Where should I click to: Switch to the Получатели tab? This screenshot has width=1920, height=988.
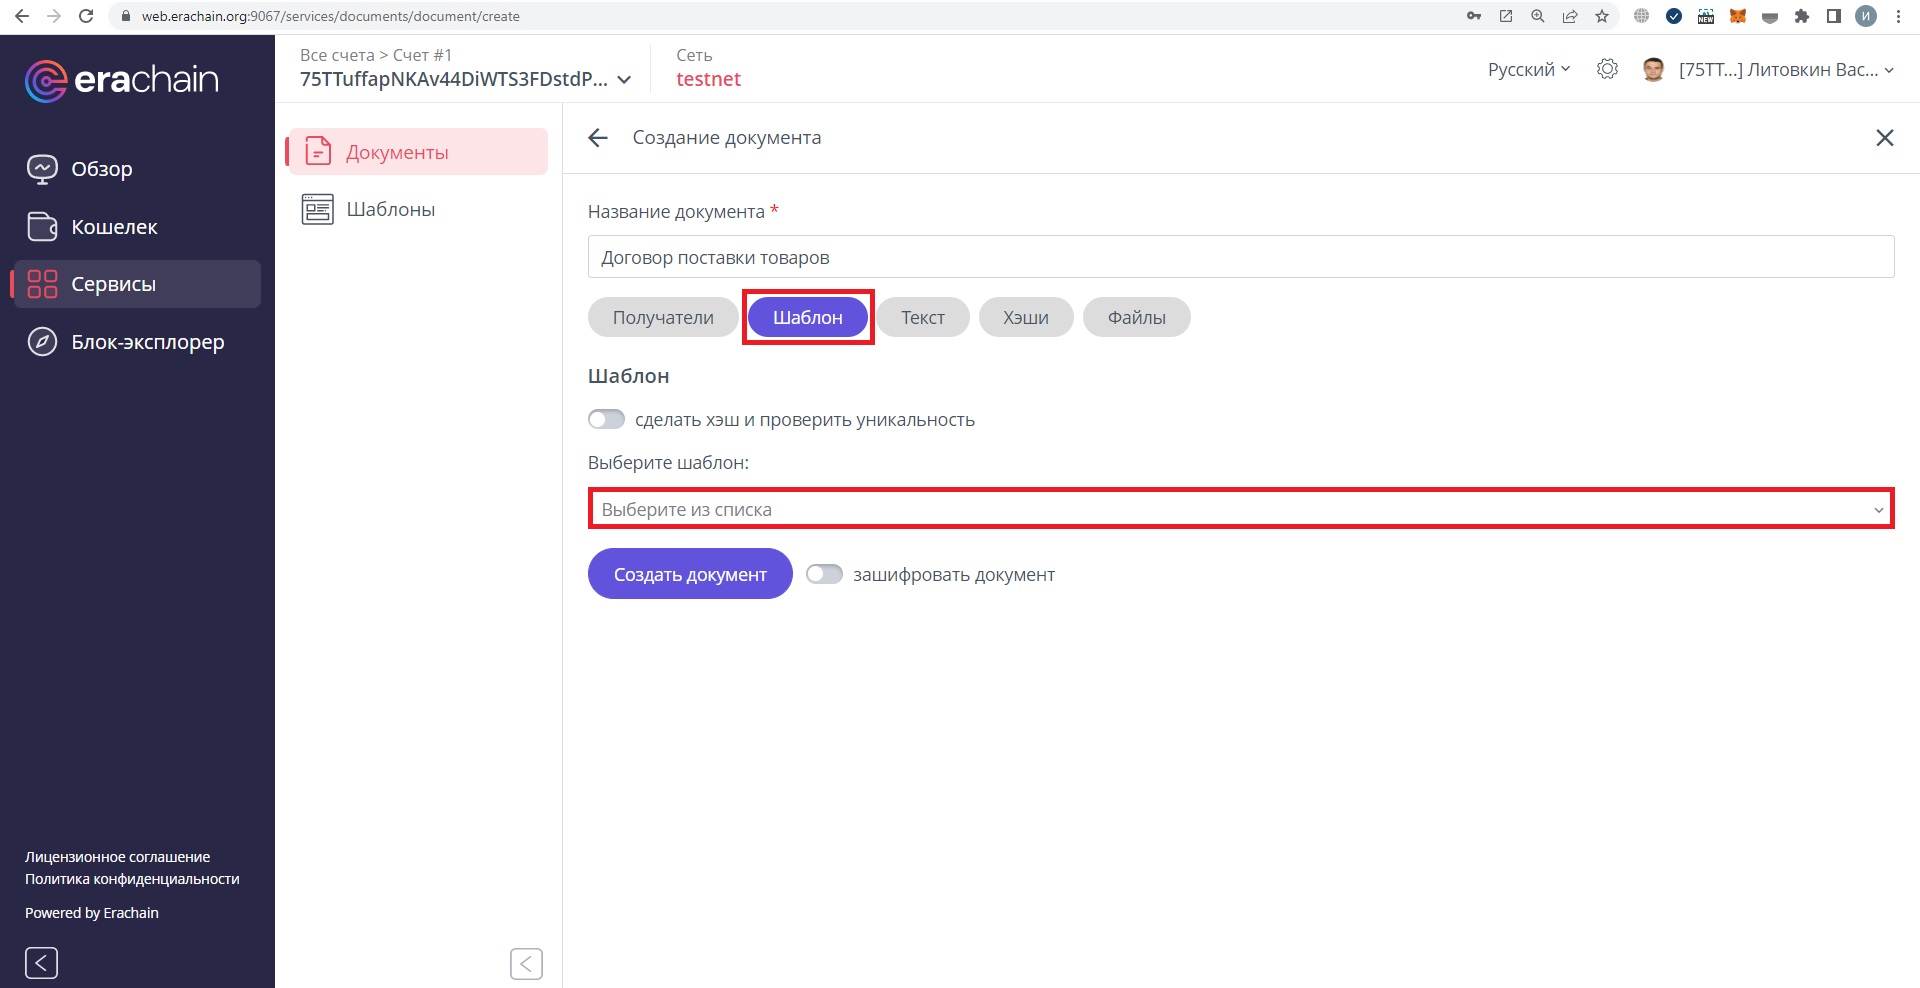tap(663, 318)
